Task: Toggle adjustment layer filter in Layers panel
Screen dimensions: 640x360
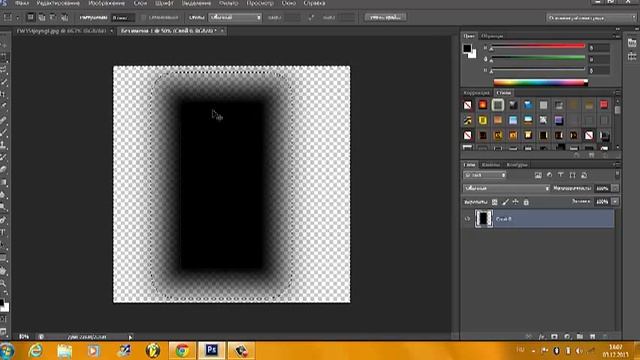Action: (549, 175)
